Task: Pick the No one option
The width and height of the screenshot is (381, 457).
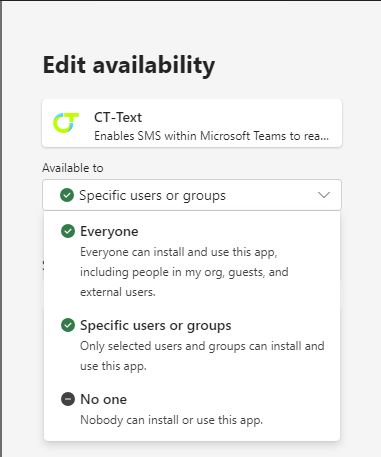Action: click(192, 409)
